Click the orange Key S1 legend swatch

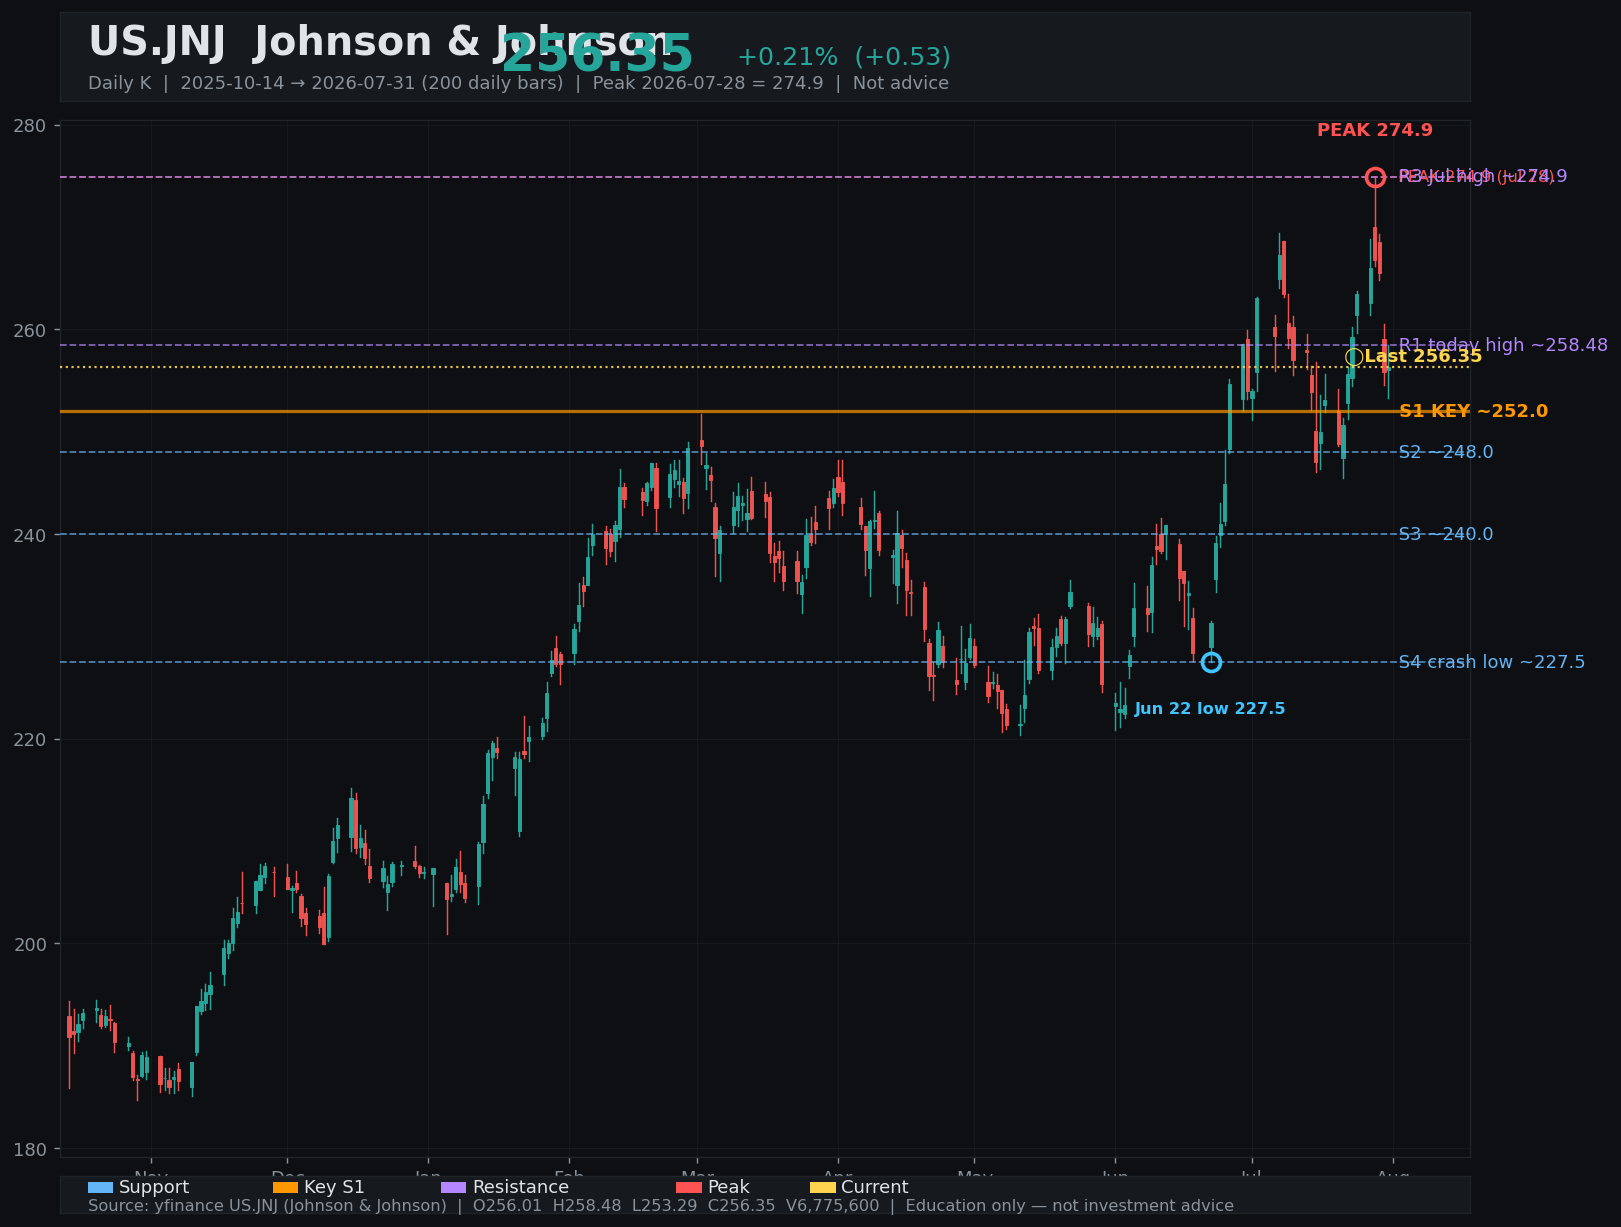(x=285, y=1187)
